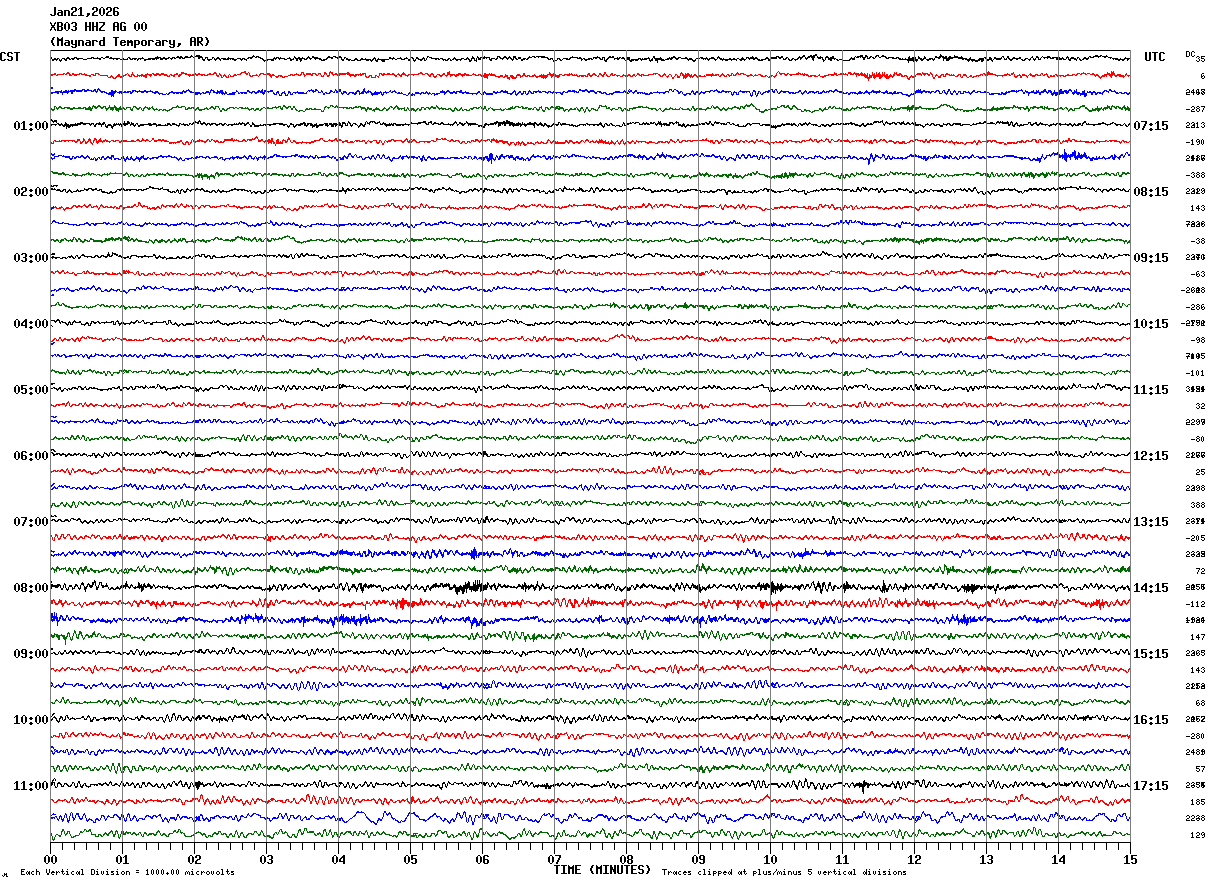Click the DC offset value -63
This screenshot has height=886, width=1210.
tap(1197, 274)
